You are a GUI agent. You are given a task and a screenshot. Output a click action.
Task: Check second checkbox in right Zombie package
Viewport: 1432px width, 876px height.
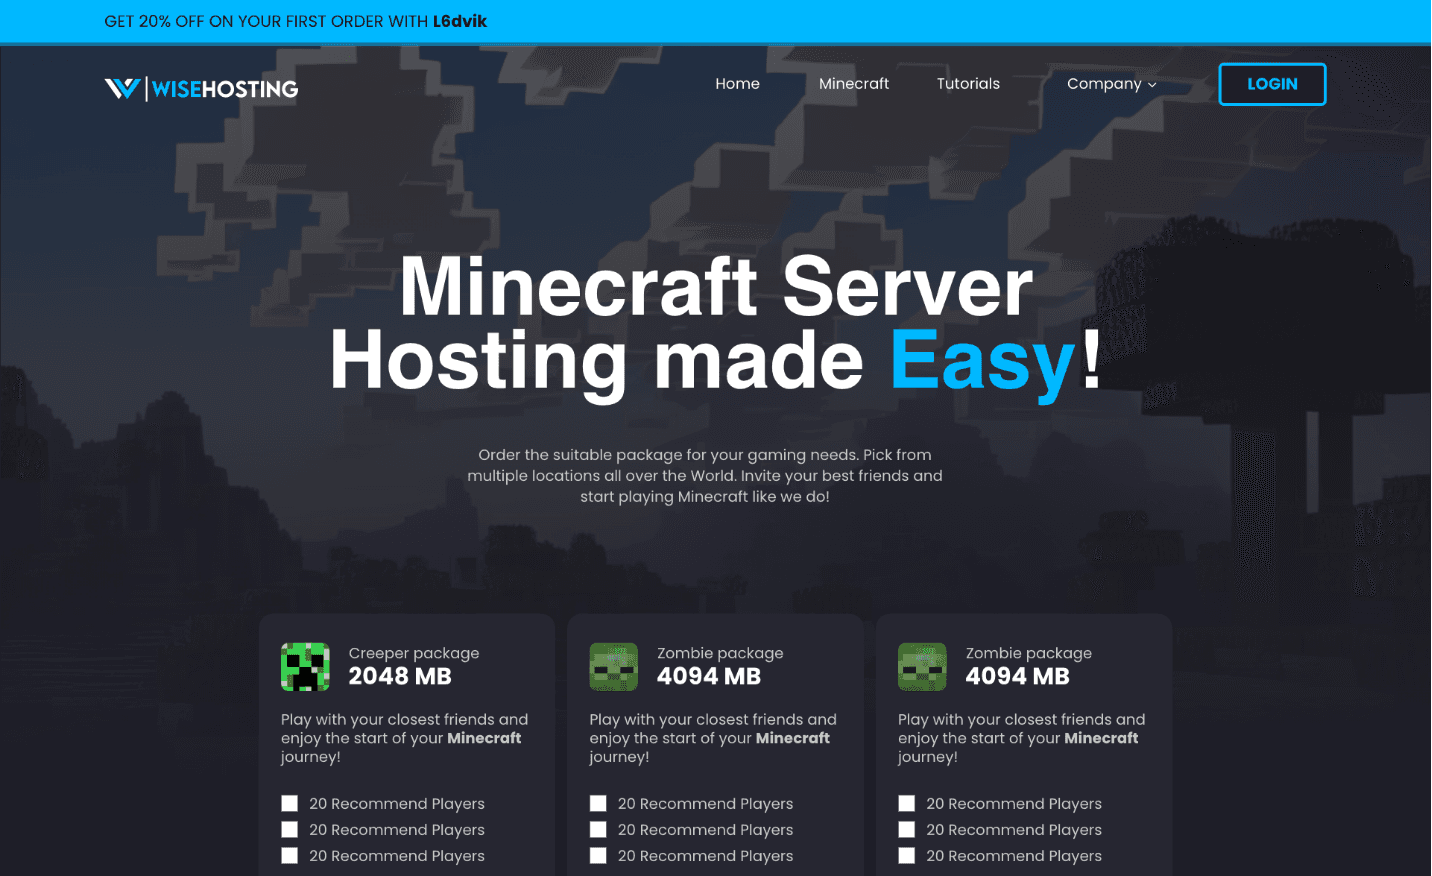coord(907,829)
